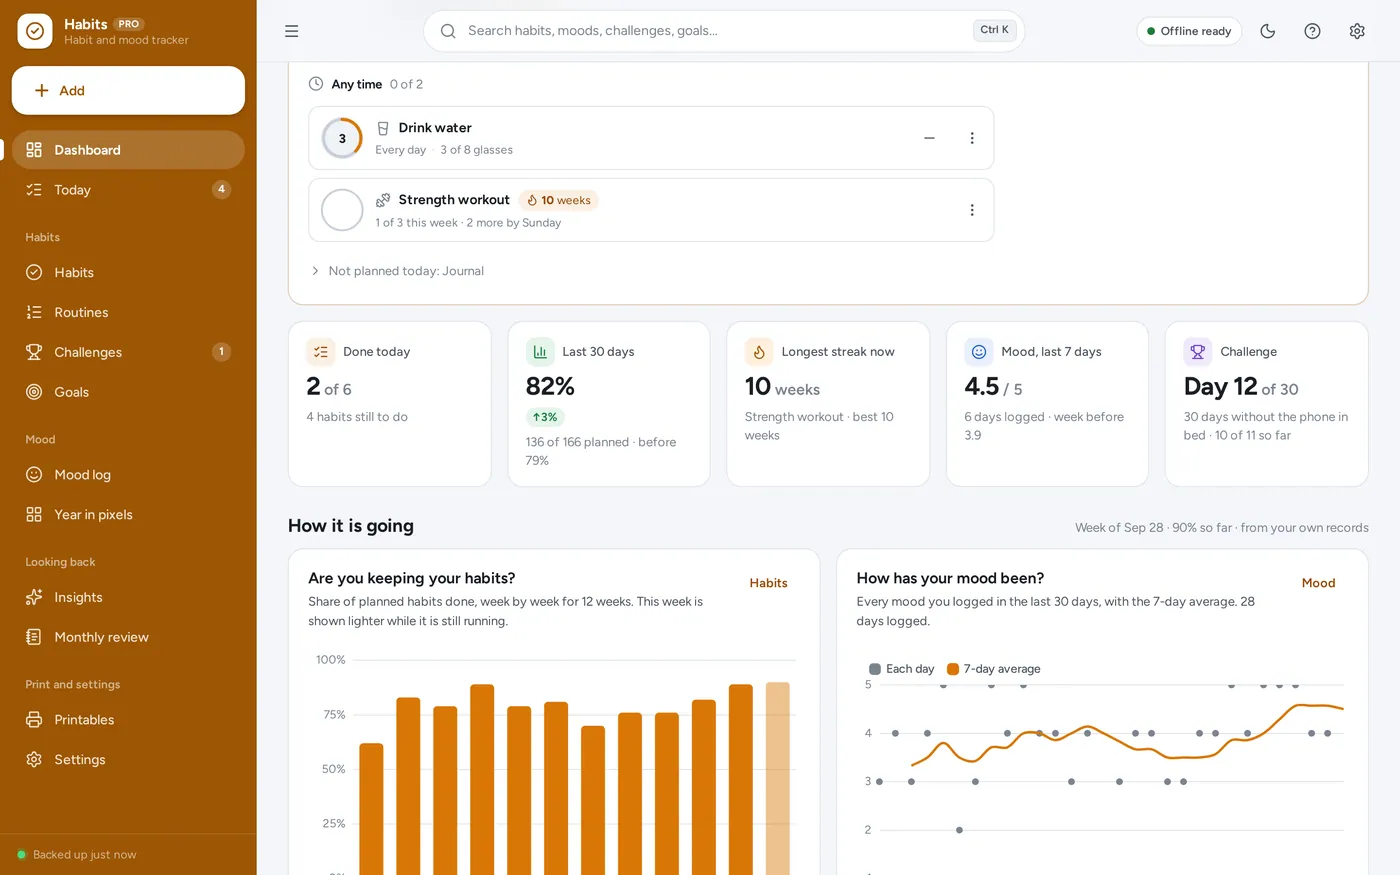Viewport: 1400px width, 875px height.
Task: Toggle dark mode moon icon
Action: tap(1268, 31)
